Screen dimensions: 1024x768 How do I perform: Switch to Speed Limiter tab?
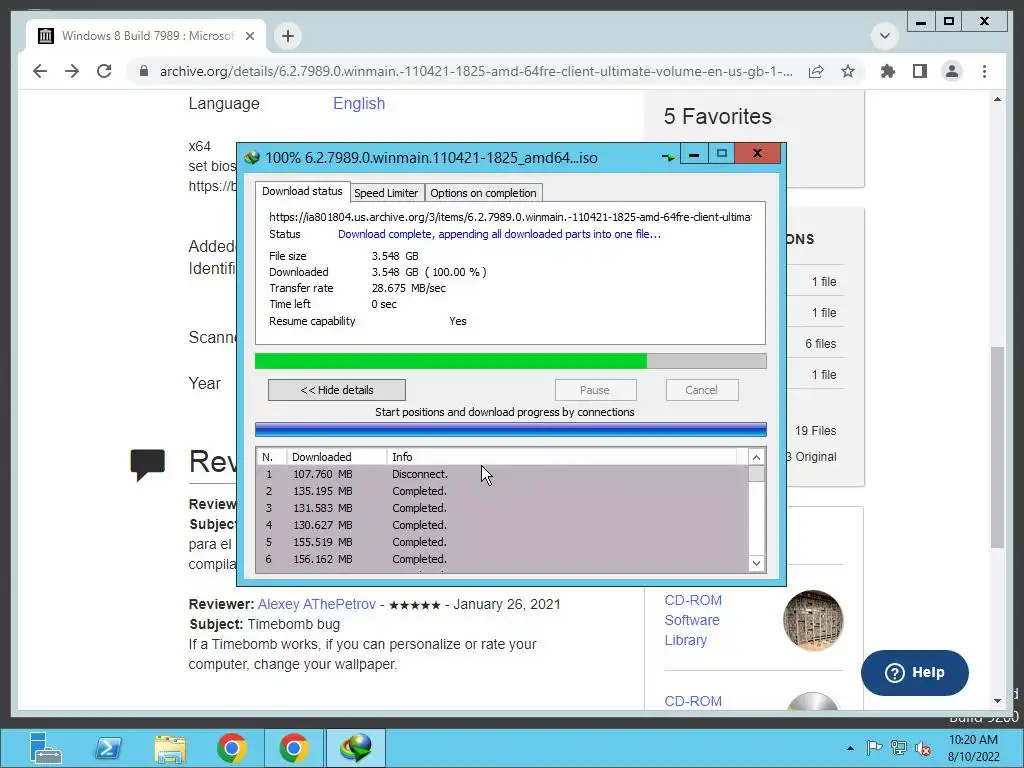[386, 193]
